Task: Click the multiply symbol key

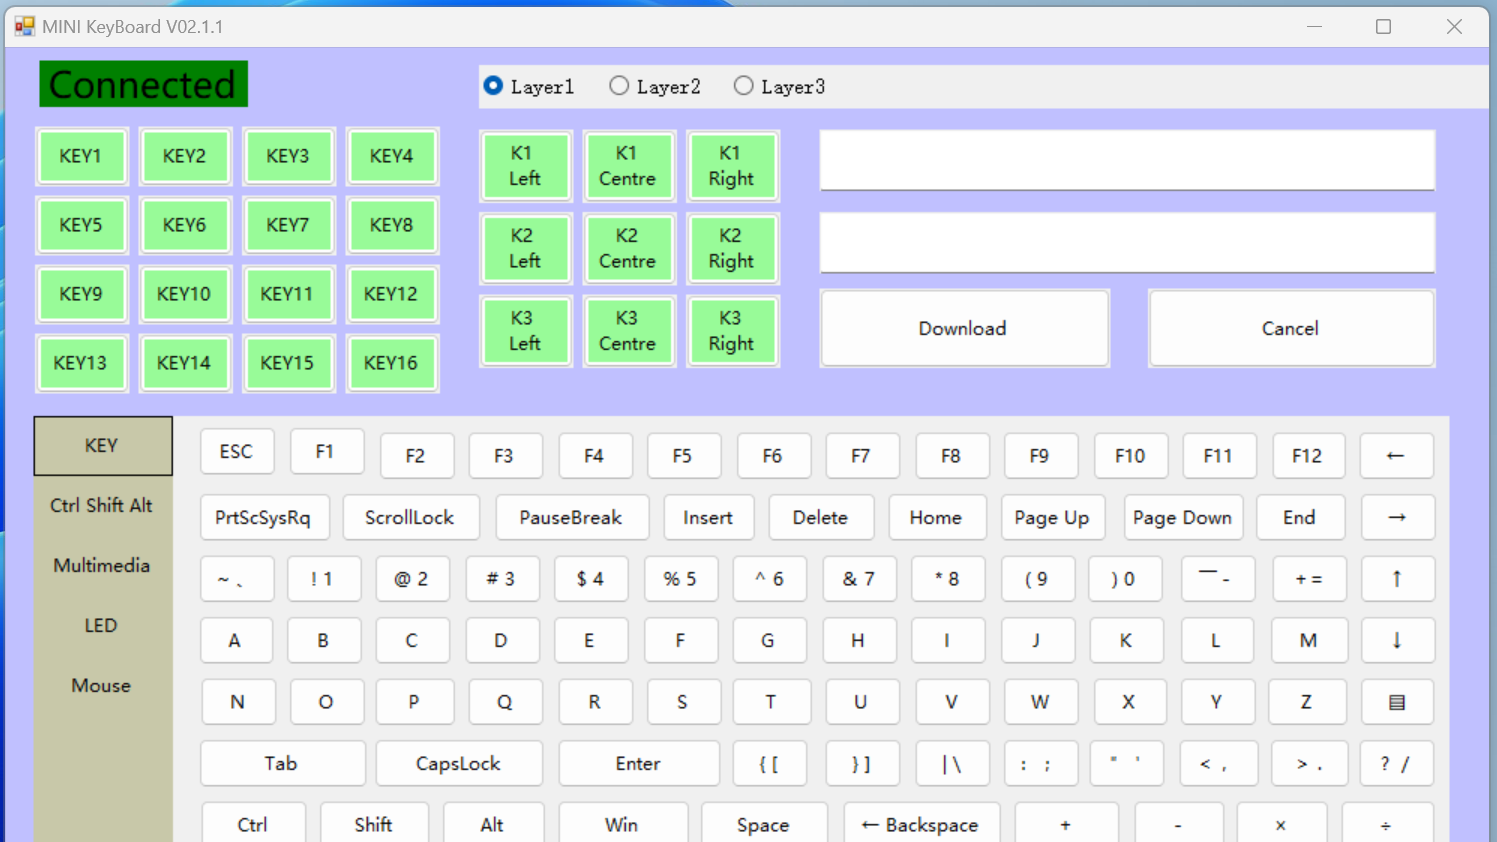Action: tap(1280, 824)
